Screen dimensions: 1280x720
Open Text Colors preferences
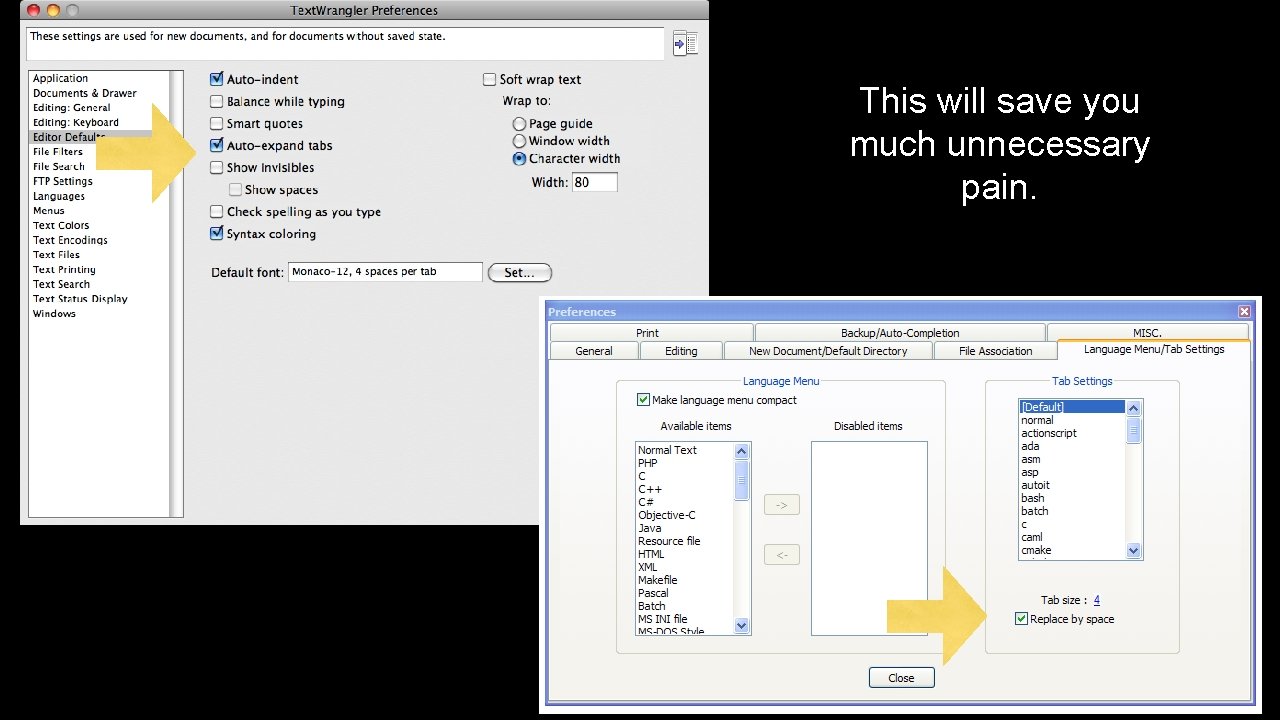click(61, 225)
